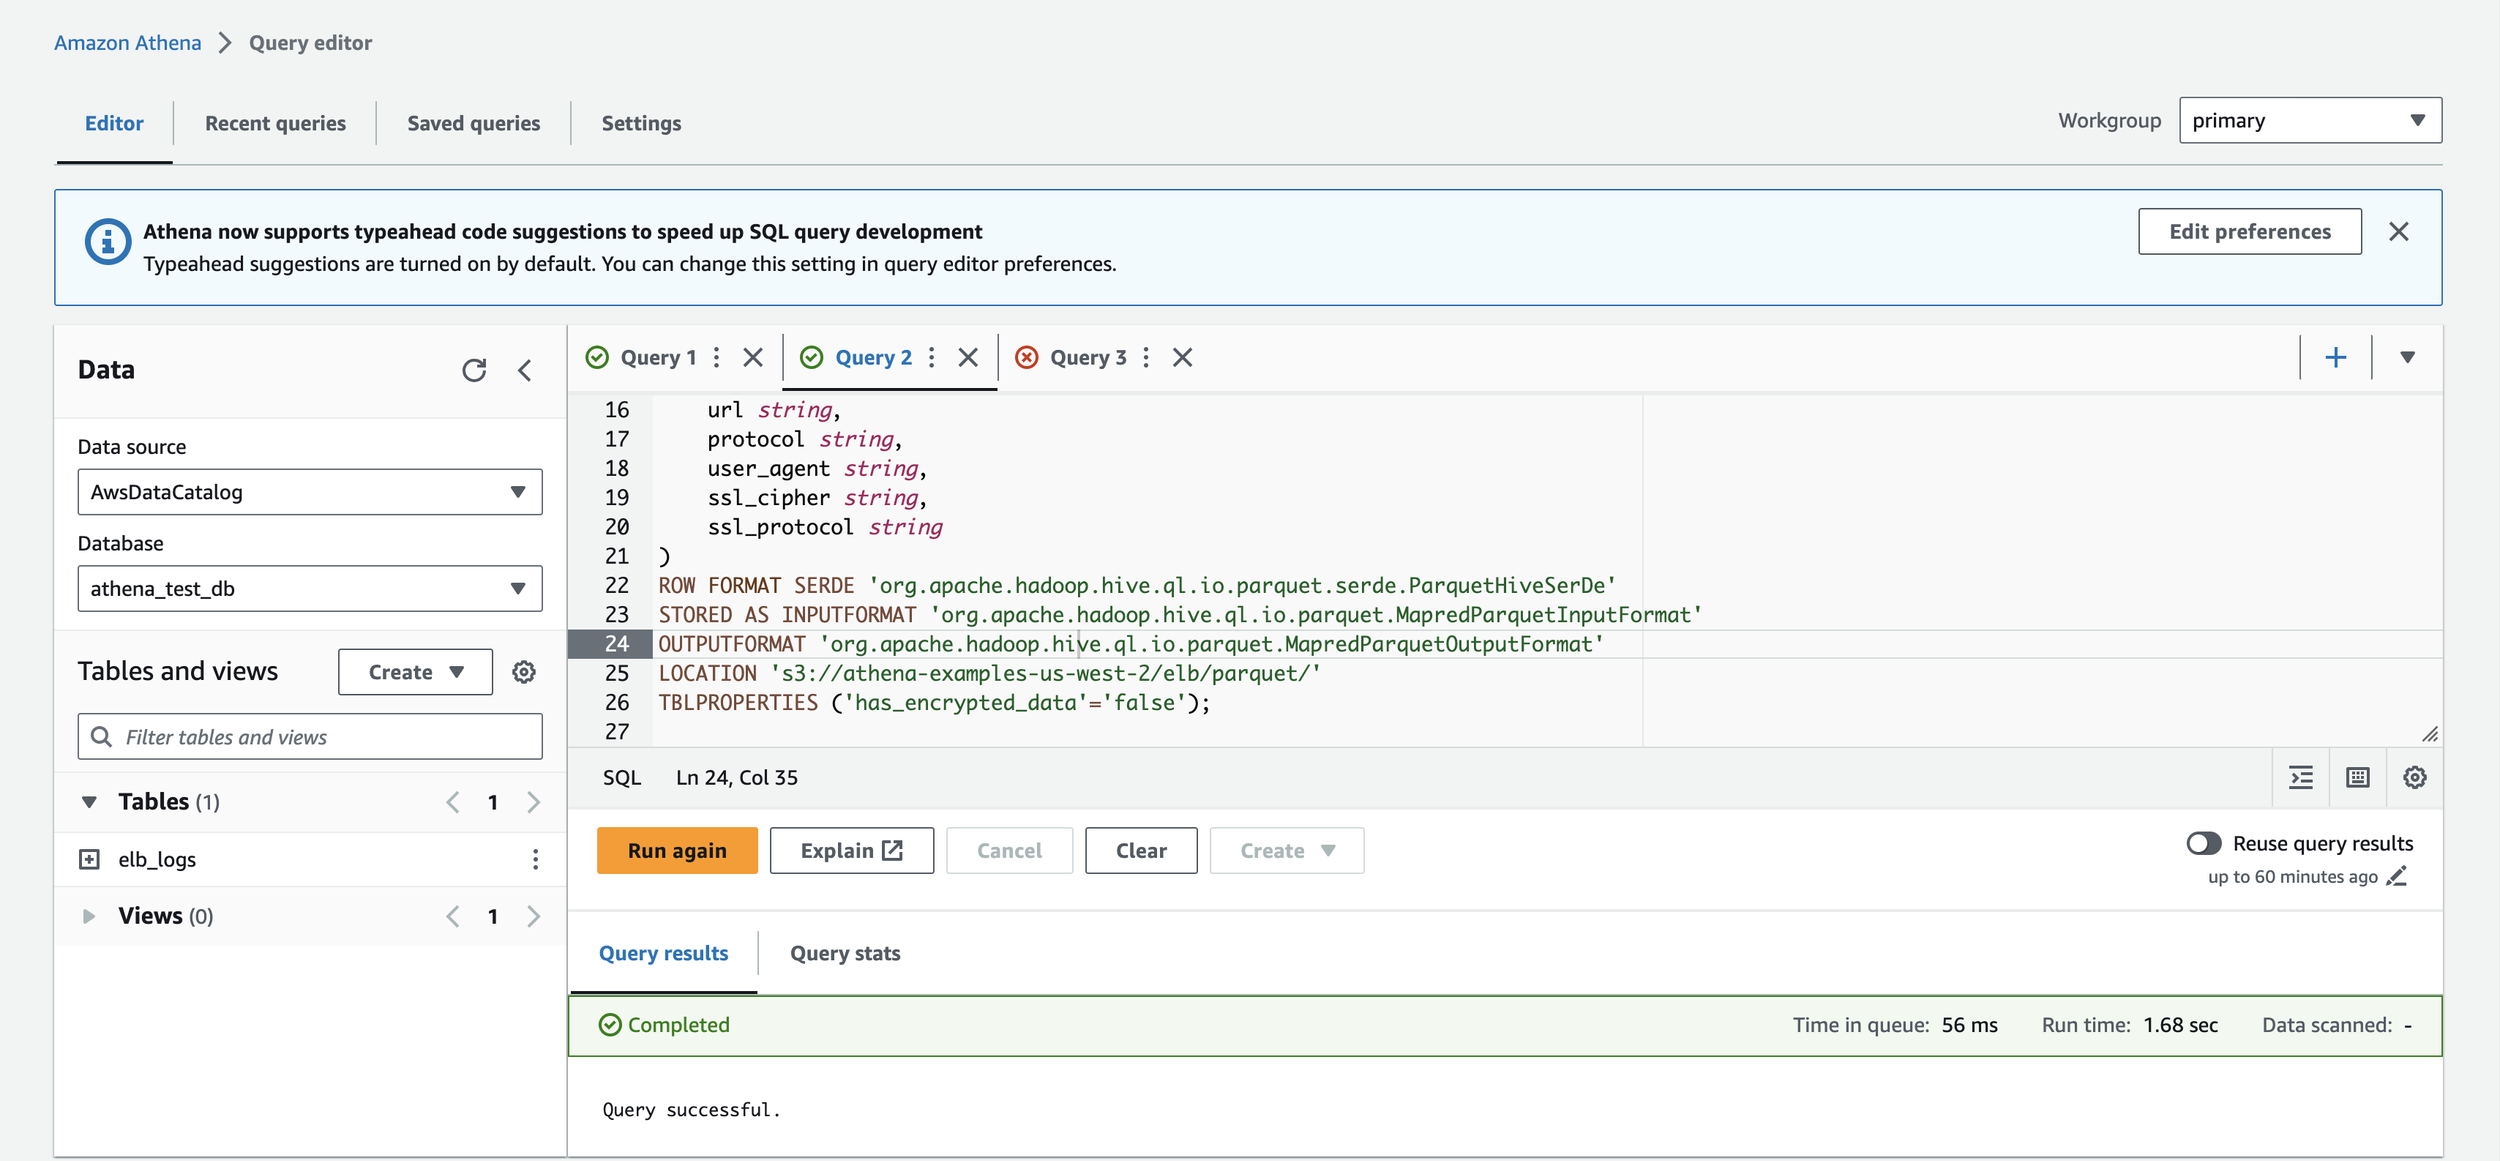2500x1161 pixels.
Task: Click the add new query tab plus
Action: coord(2335,358)
